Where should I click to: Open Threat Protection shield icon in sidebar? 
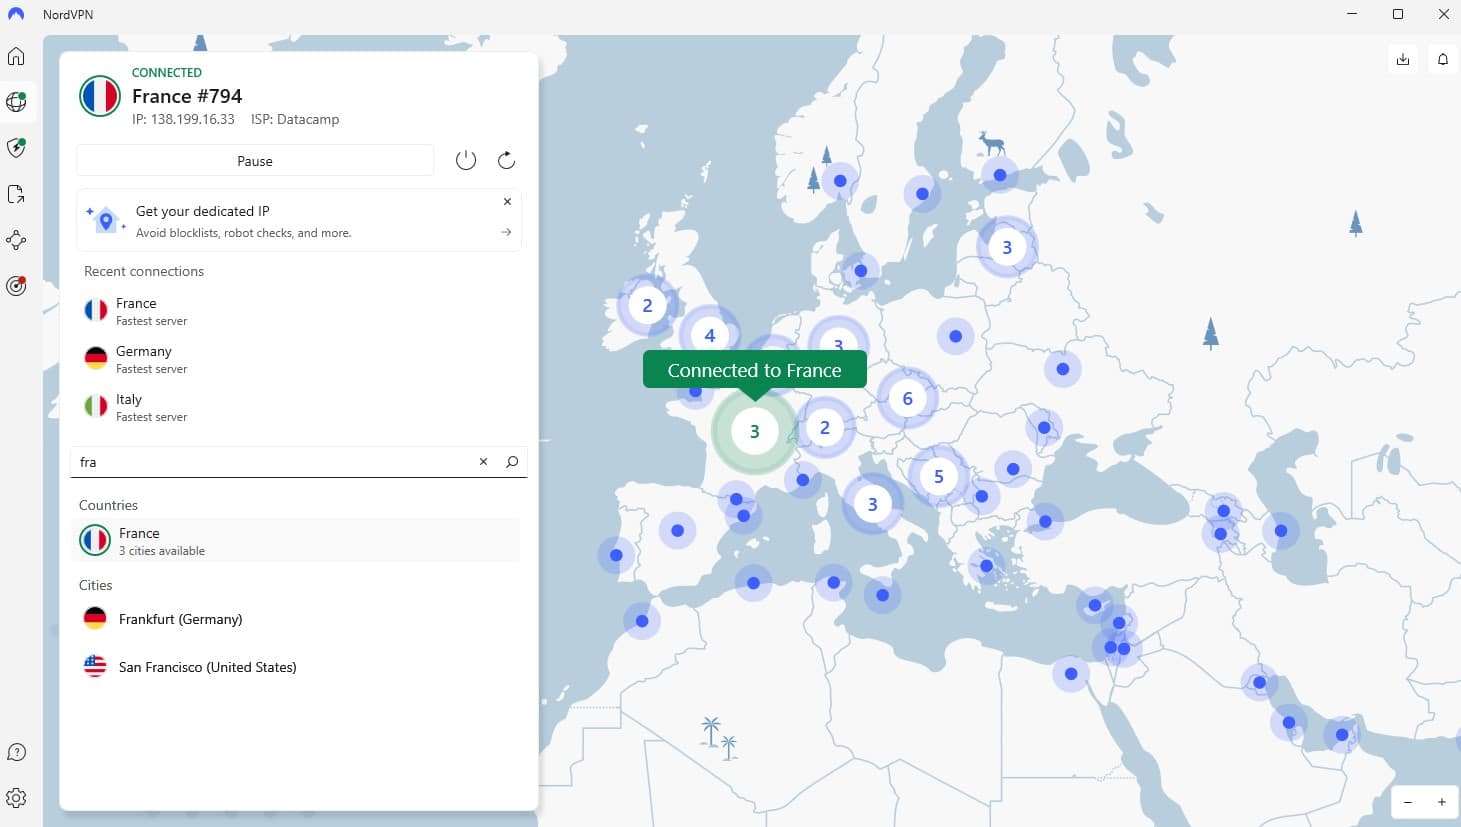[16, 148]
